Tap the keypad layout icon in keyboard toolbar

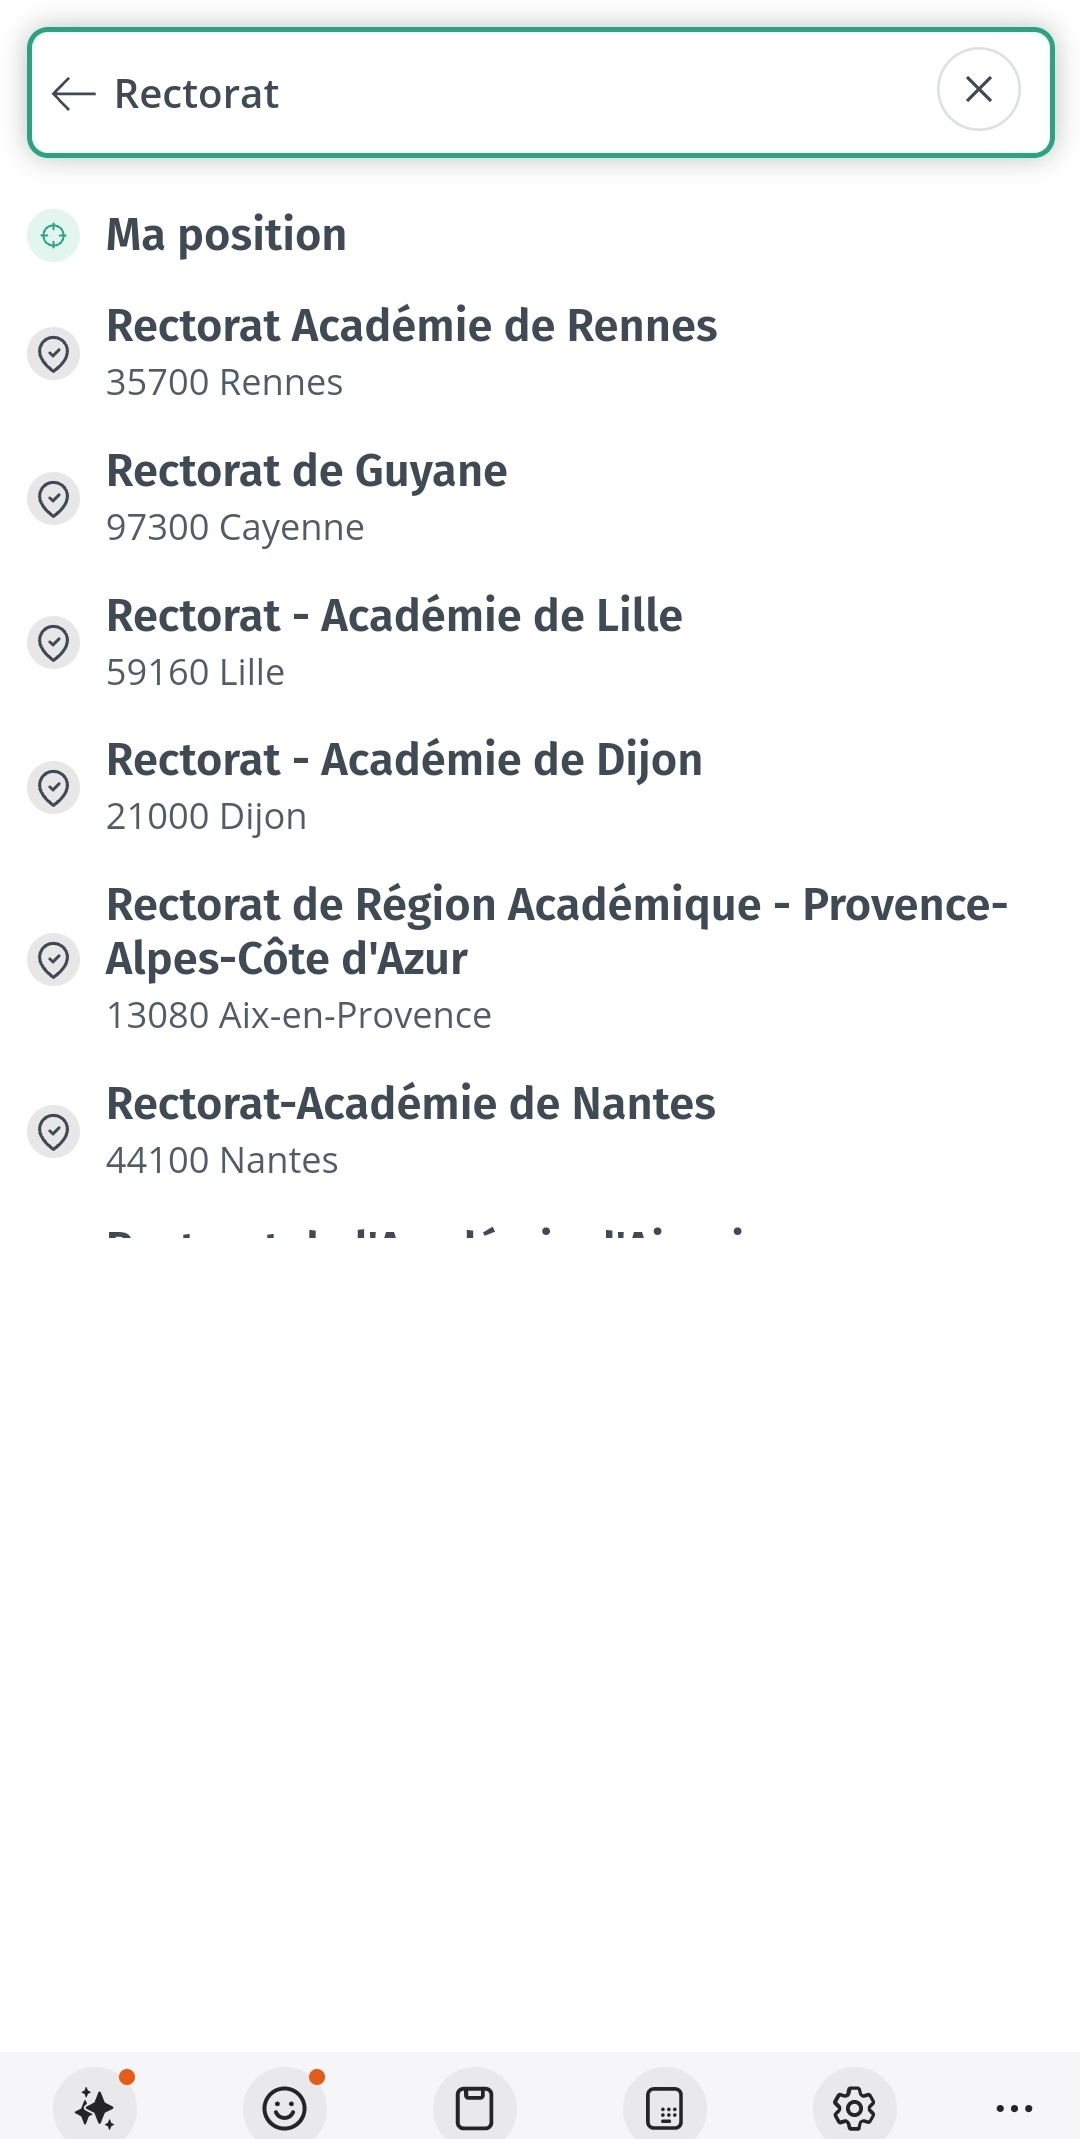click(665, 2107)
